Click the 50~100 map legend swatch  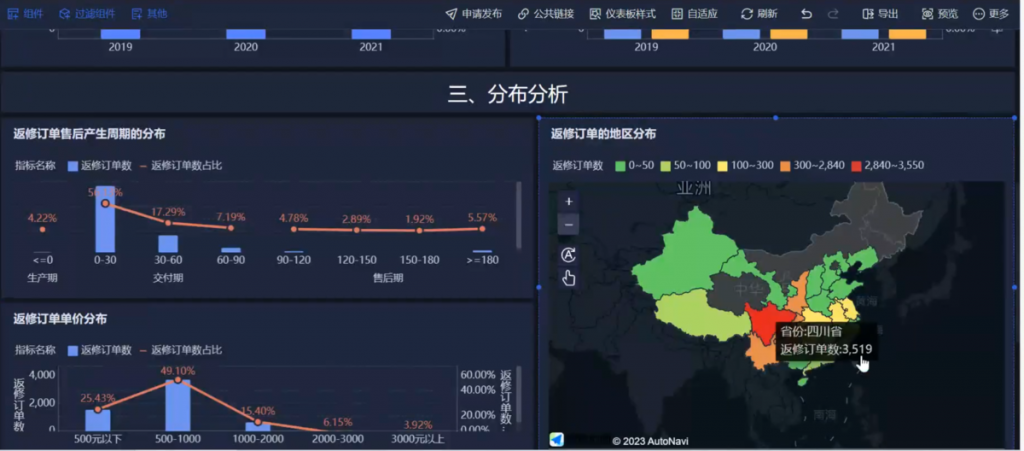point(665,166)
